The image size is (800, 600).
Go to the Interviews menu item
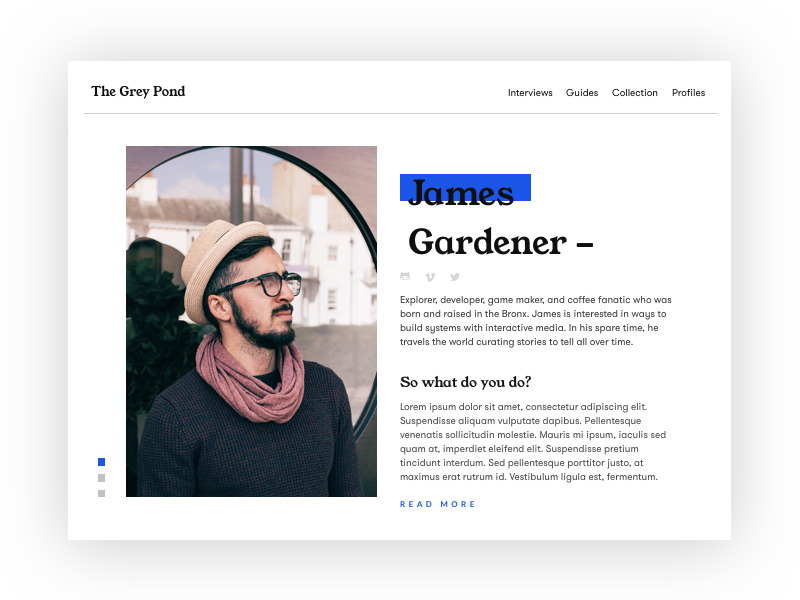click(530, 93)
